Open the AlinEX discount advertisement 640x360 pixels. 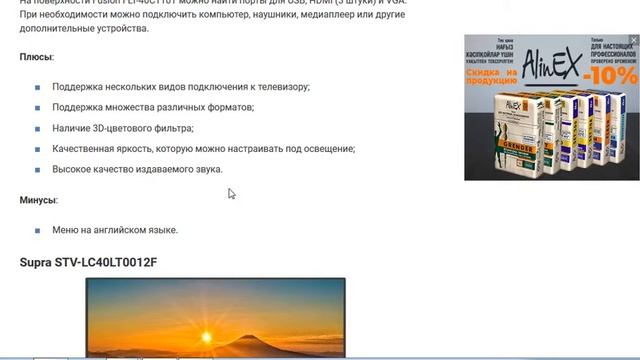click(x=552, y=107)
